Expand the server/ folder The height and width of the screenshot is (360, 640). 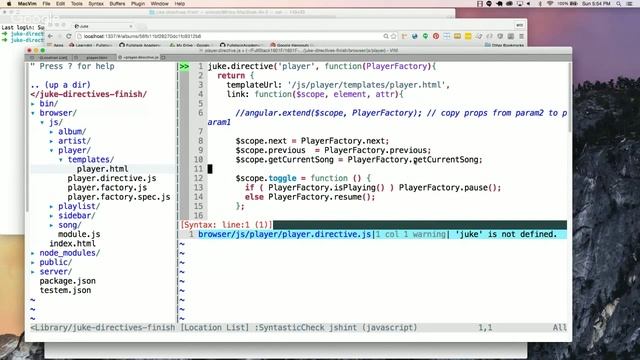[33, 272]
